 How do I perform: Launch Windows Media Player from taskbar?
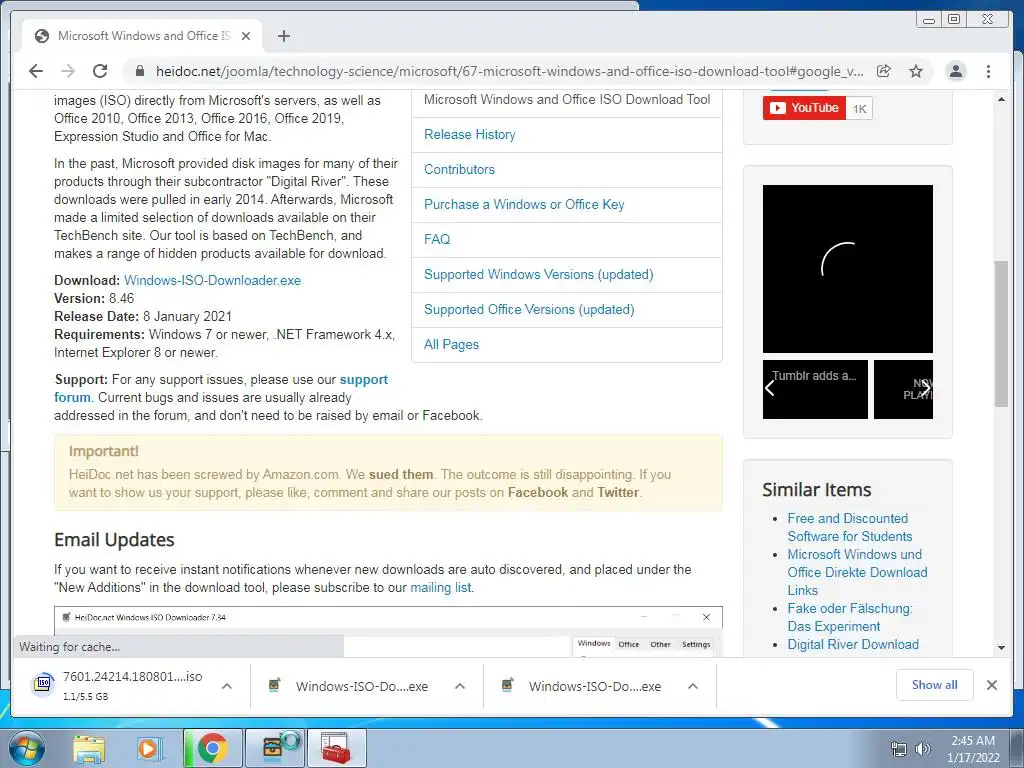point(150,748)
